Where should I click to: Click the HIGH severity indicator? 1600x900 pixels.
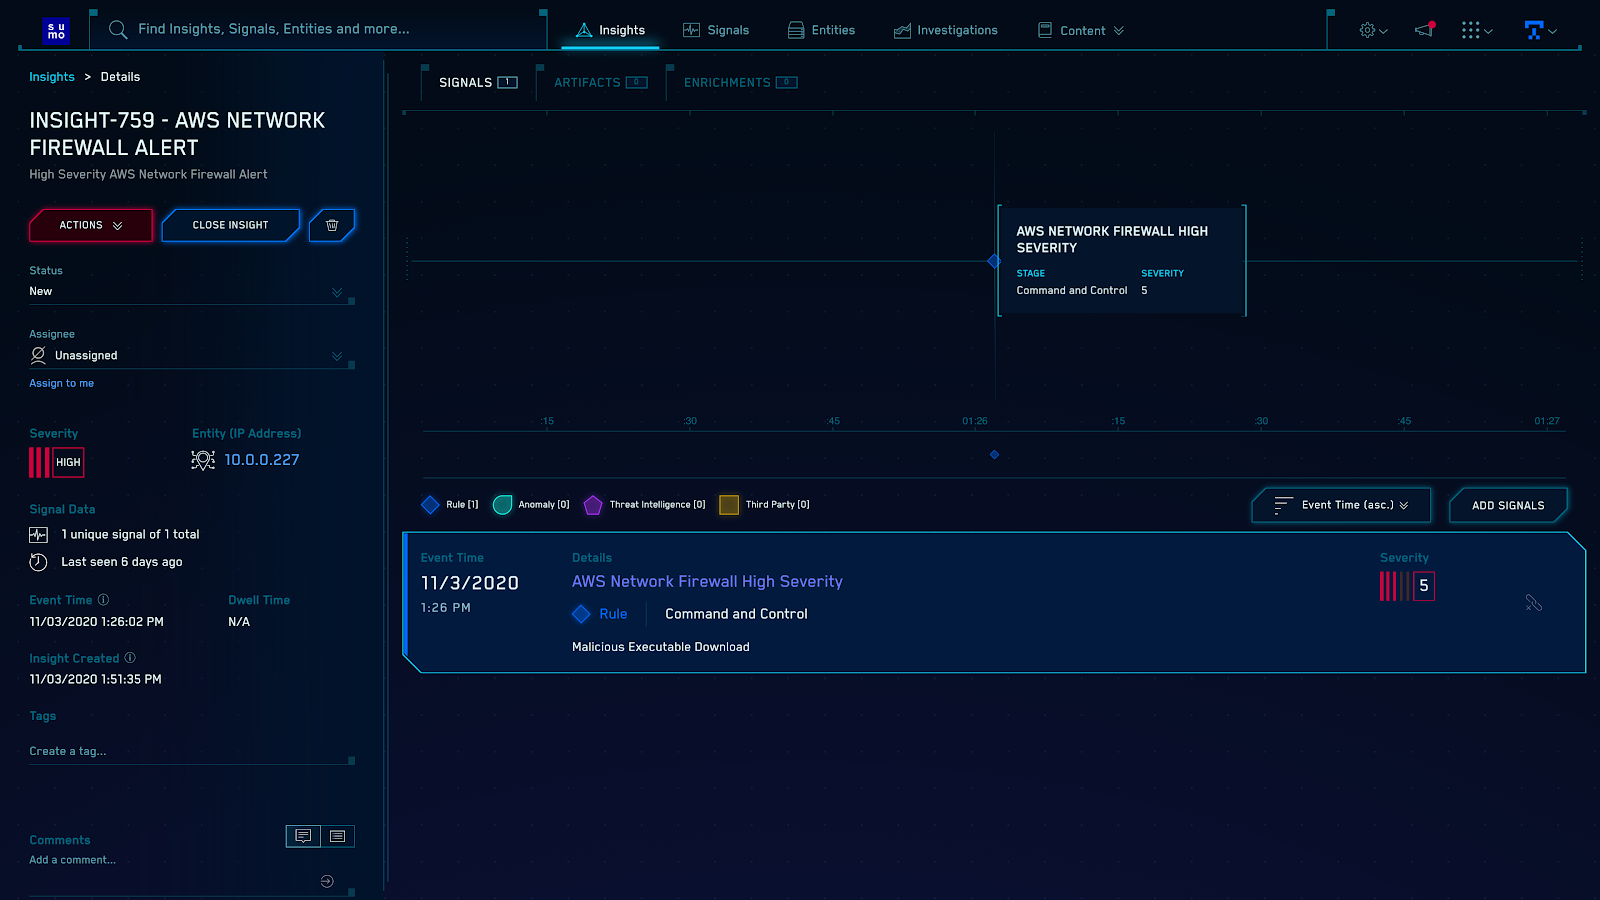pos(56,462)
